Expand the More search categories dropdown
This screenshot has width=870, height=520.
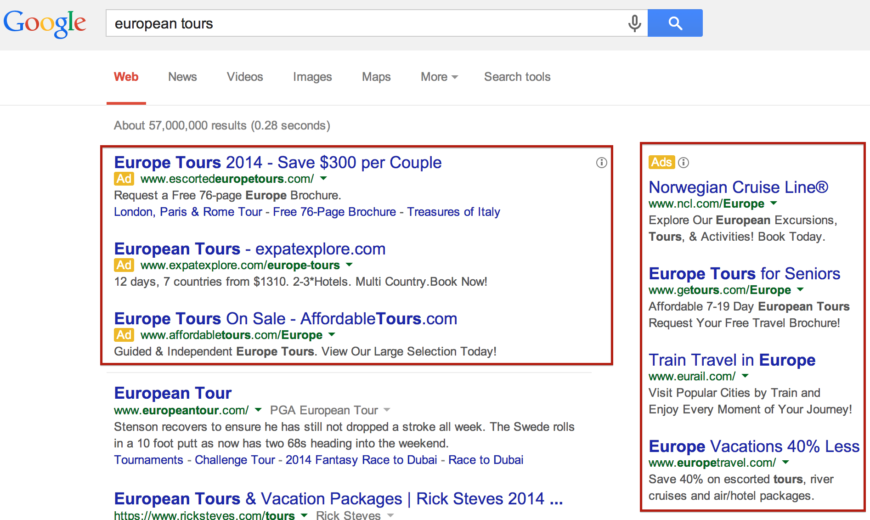(x=439, y=77)
